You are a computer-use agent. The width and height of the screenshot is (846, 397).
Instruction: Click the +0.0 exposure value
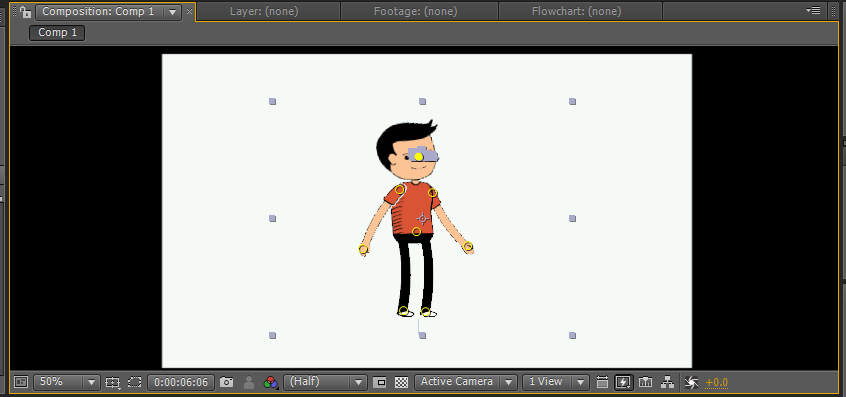click(x=717, y=383)
